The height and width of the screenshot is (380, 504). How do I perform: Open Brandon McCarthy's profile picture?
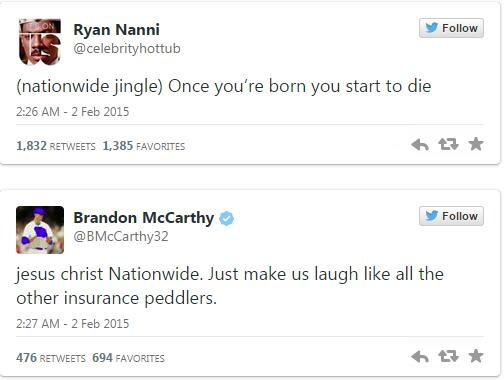[x=40, y=230]
